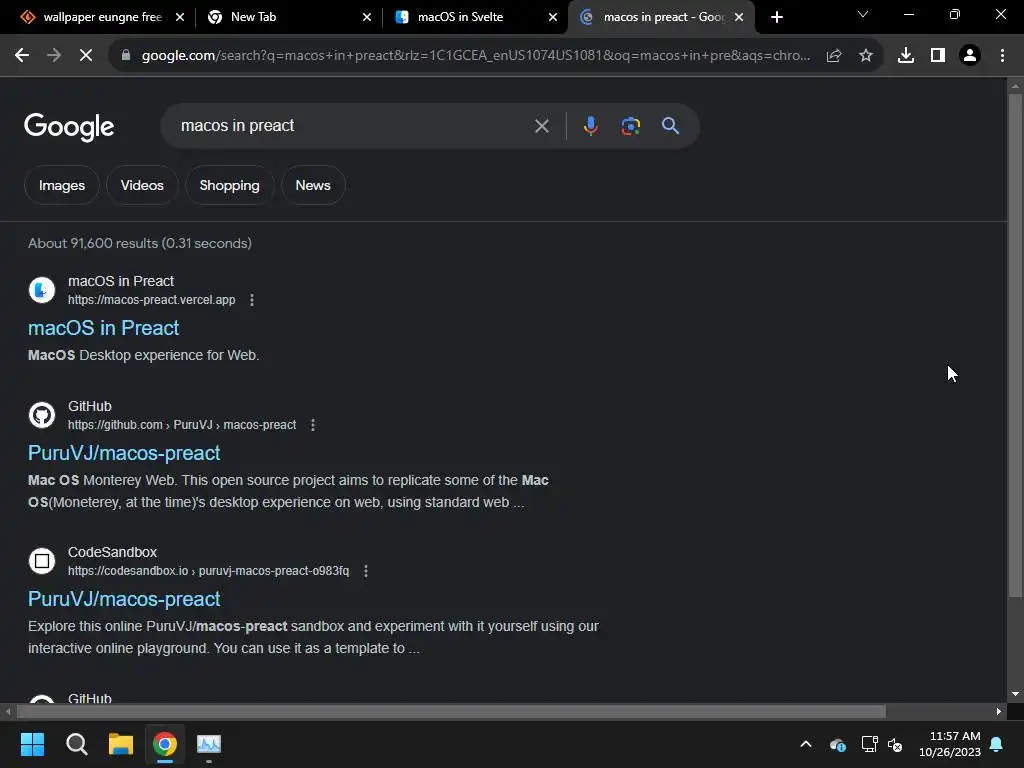Click the forward navigation arrow

click(54, 56)
